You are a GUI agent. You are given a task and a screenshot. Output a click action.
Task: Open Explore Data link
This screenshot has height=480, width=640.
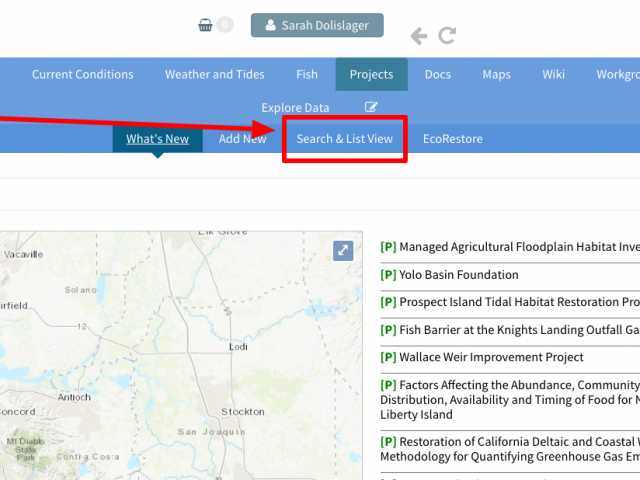click(x=295, y=108)
